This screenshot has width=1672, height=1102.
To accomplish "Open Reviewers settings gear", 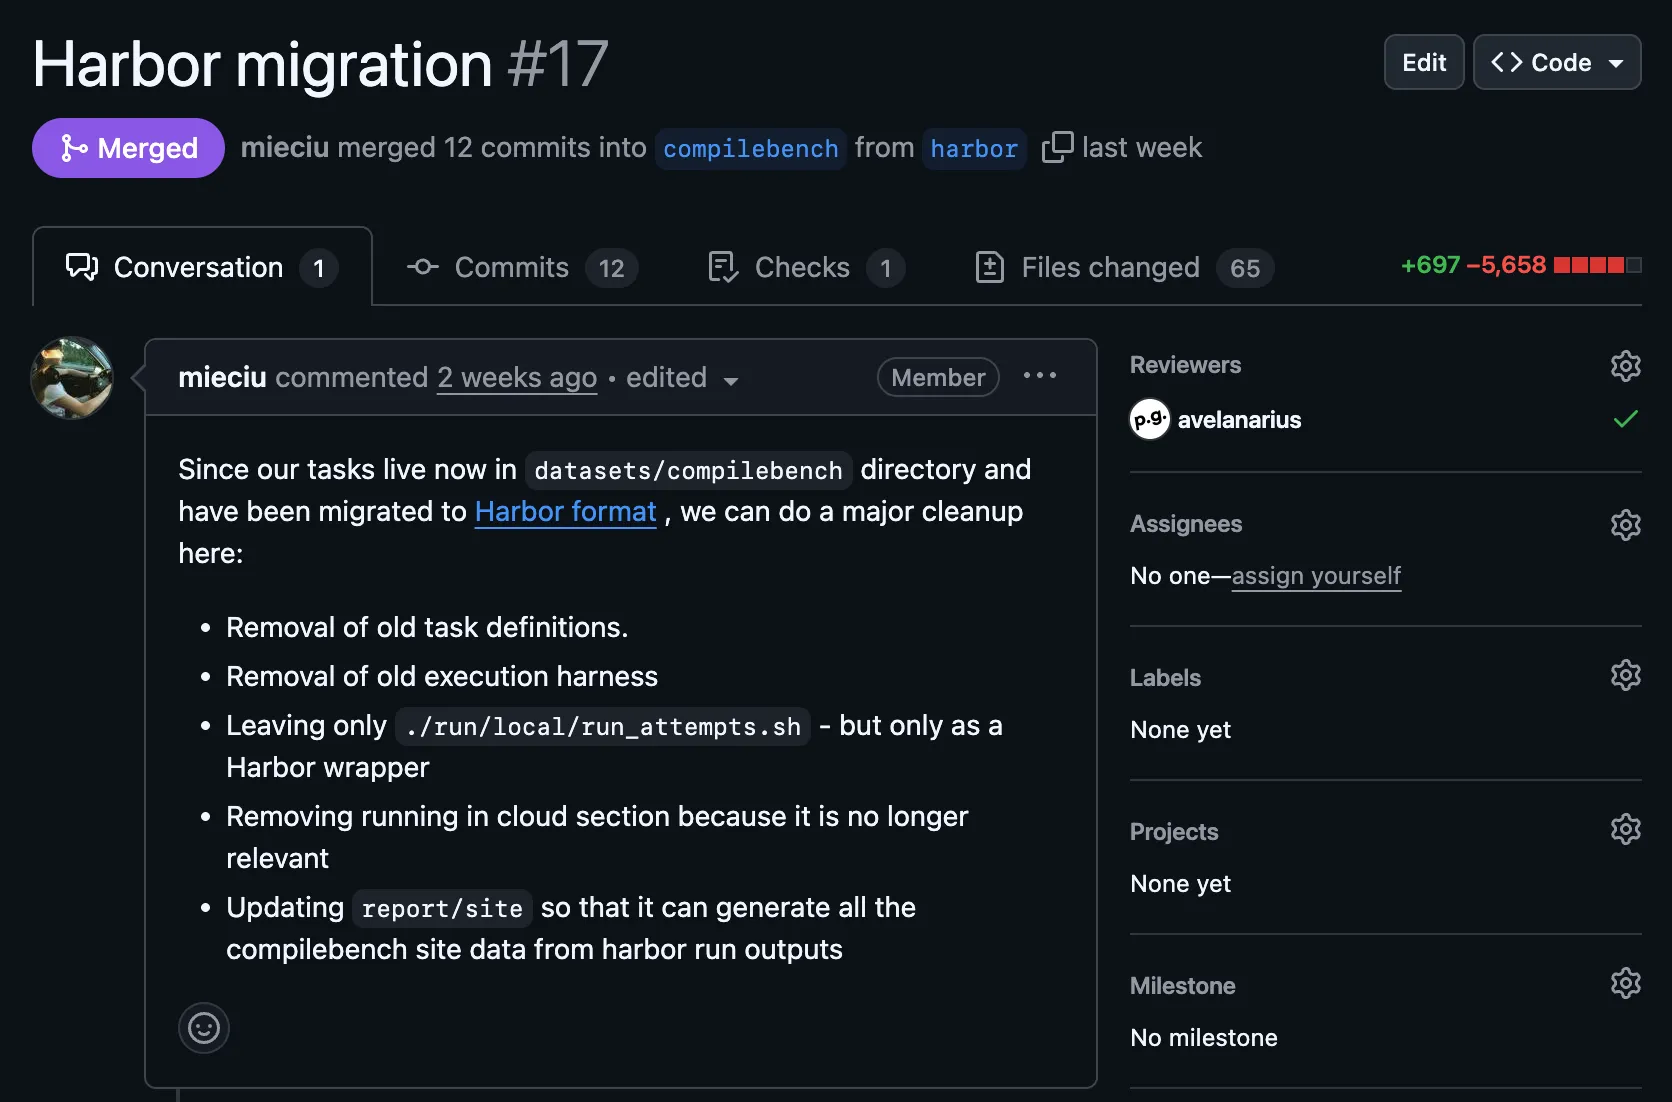I will pyautogui.click(x=1624, y=366).
